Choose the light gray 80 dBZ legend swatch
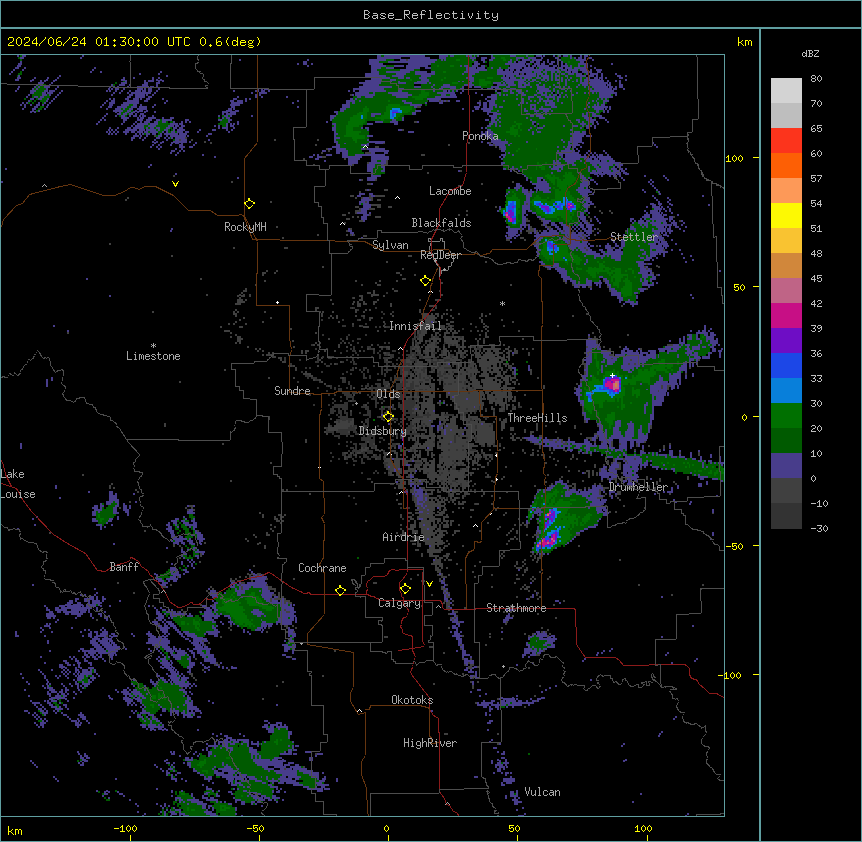 (786, 91)
